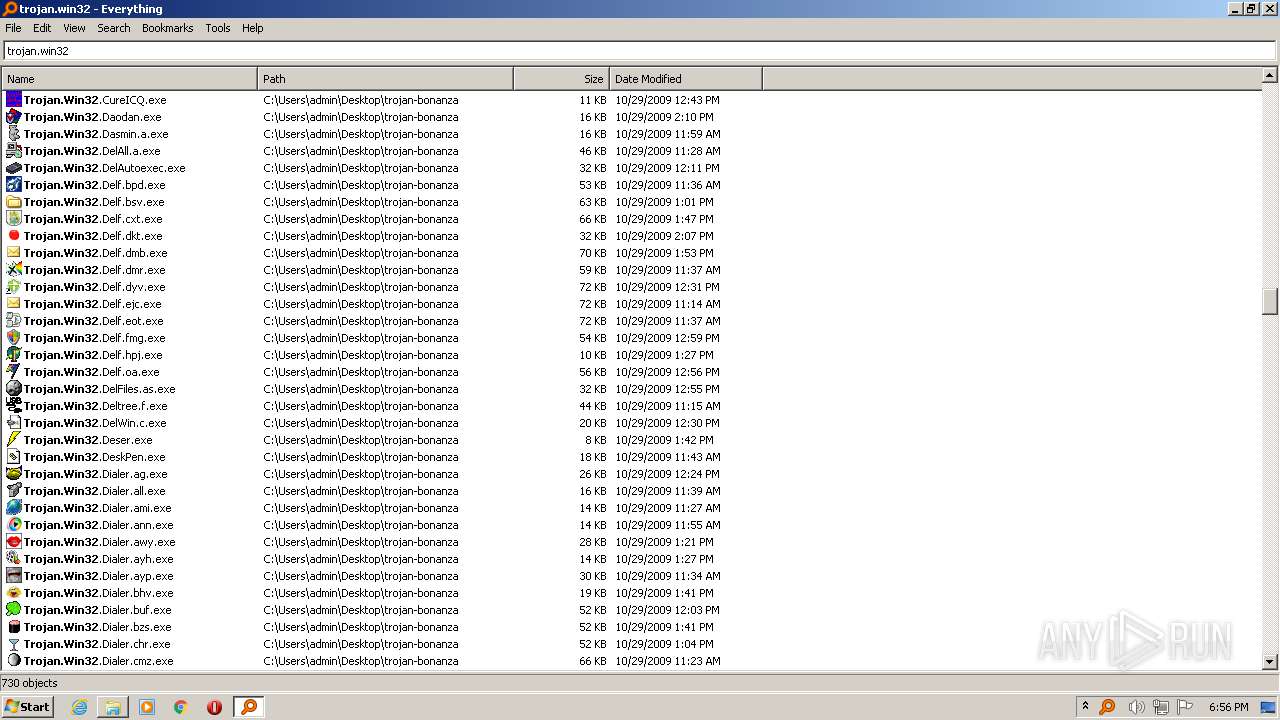Click the Start button
The image size is (1280, 720).
pyautogui.click(x=28, y=707)
